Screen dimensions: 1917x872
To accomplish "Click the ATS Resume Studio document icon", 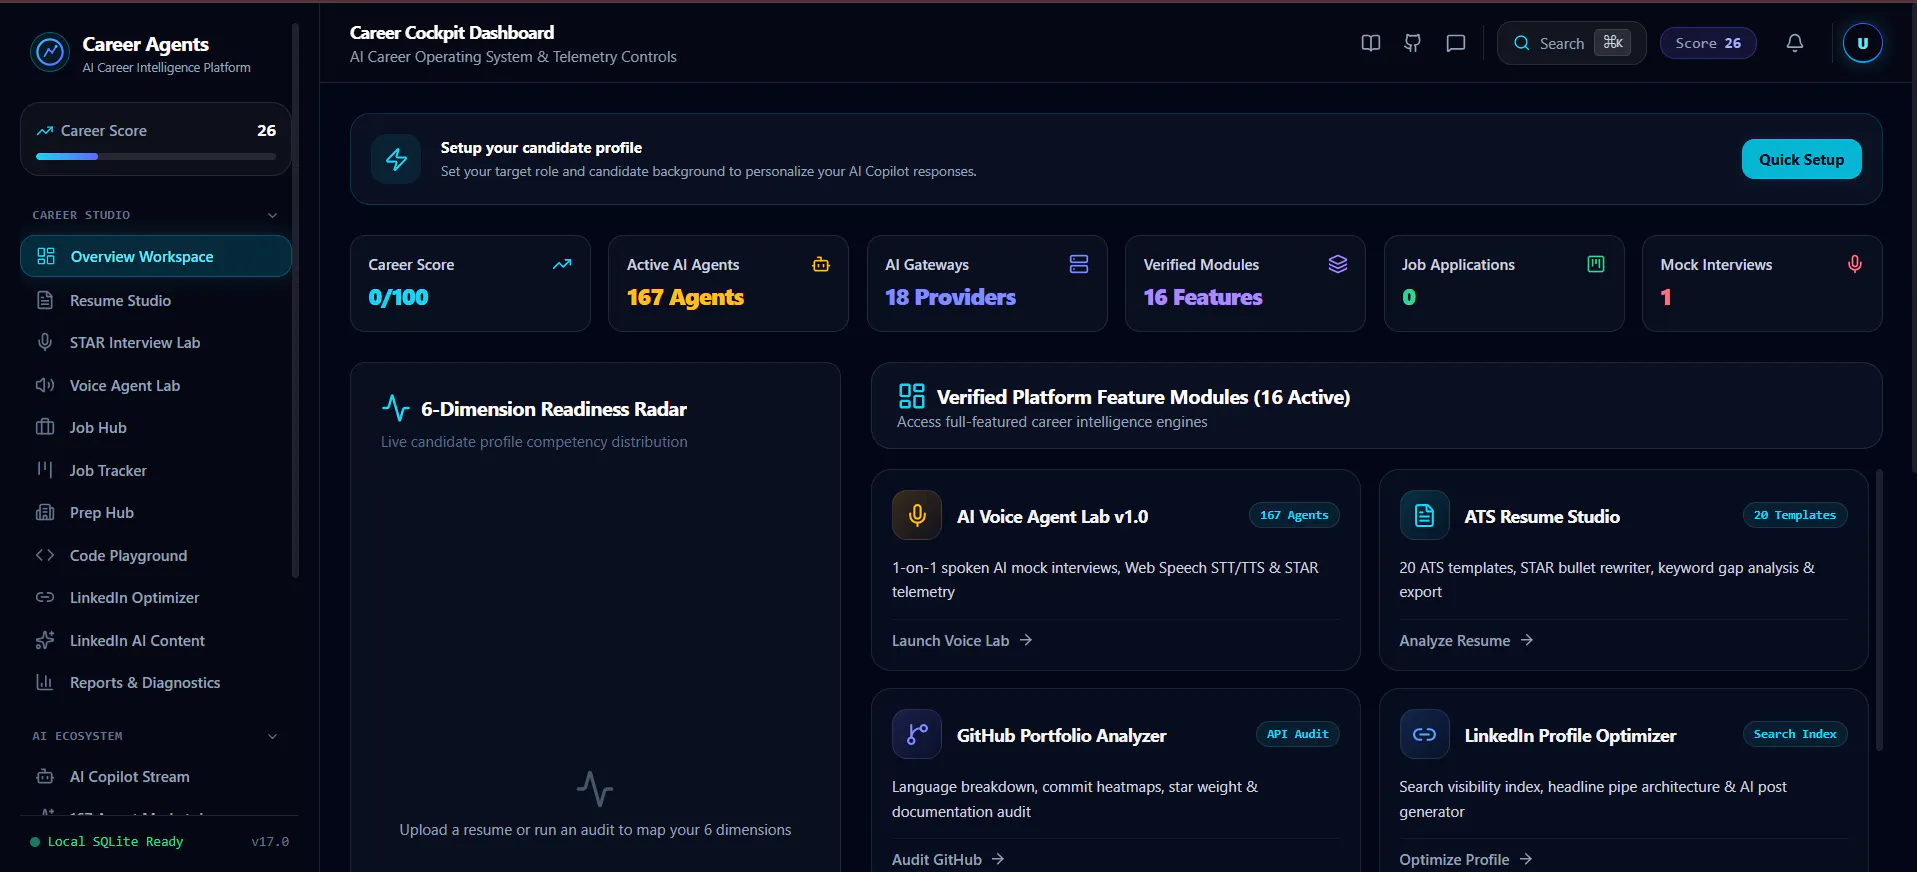I will 1425,515.
